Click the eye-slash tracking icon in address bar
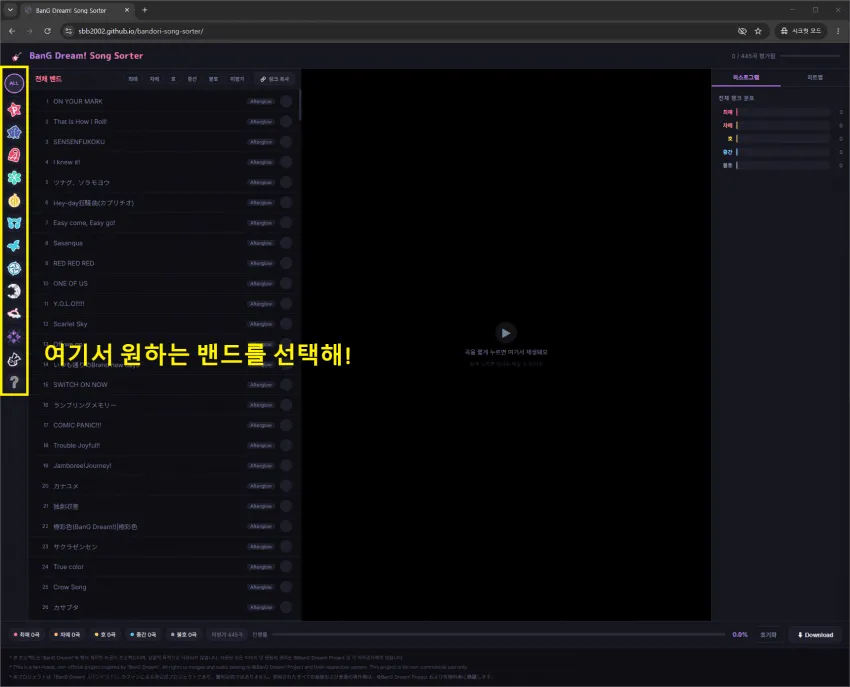This screenshot has width=850, height=687. pyautogui.click(x=742, y=31)
